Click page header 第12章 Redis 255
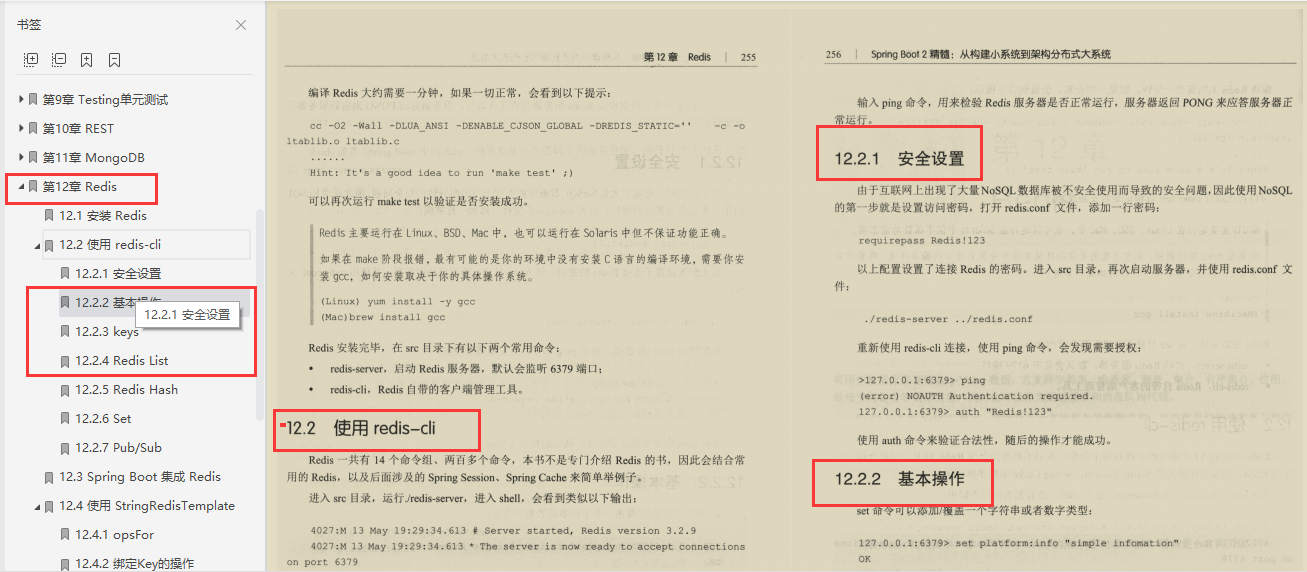The width and height of the screenshot is (1307, 572). (699, 57)
